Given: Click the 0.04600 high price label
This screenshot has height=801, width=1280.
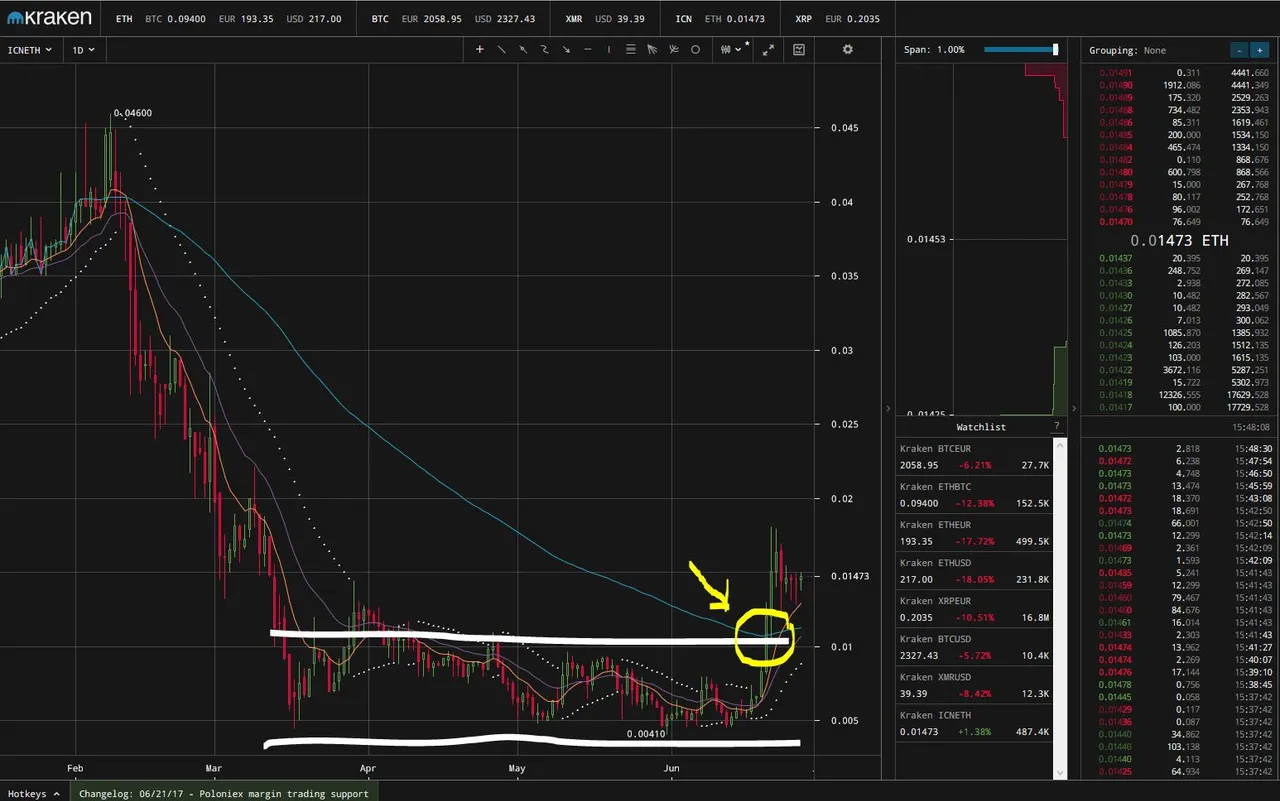Looking at the screenshot, I should (133, 113).
